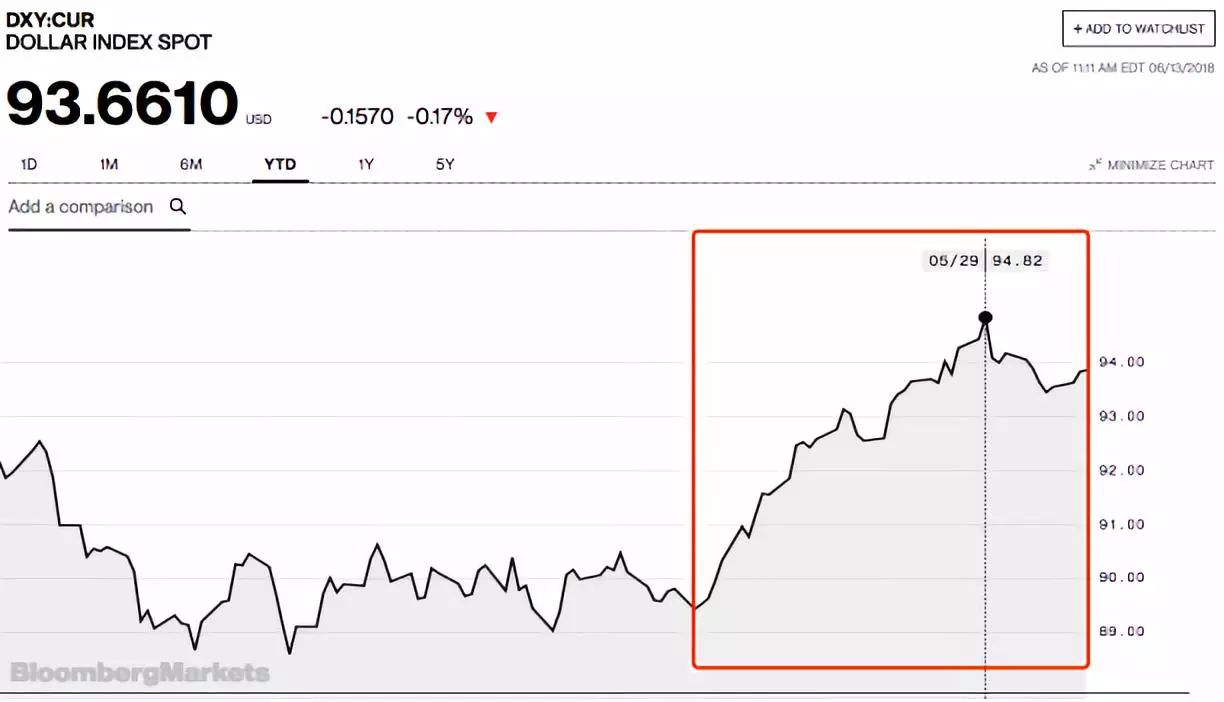
Task: Select the YTD time range tab
Action: coord(280,164)
